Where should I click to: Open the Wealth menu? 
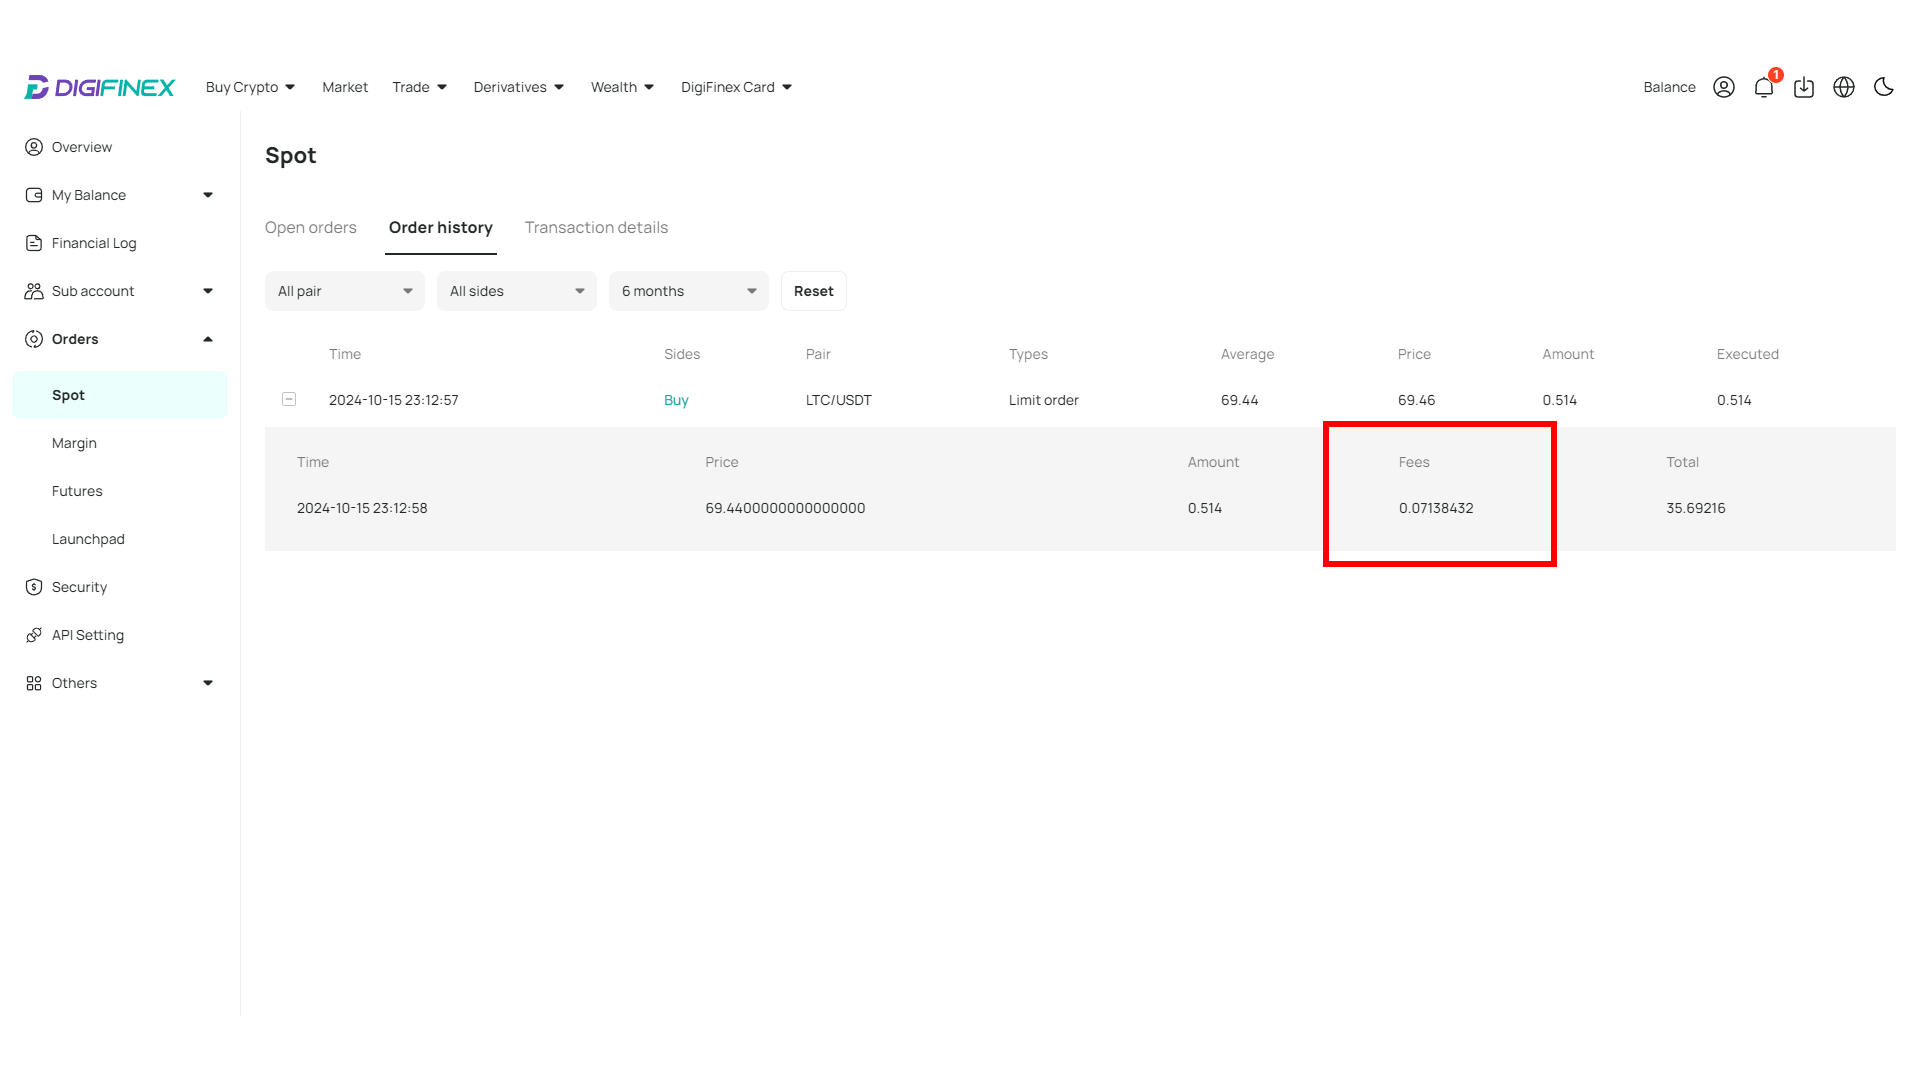pos(622,87)
